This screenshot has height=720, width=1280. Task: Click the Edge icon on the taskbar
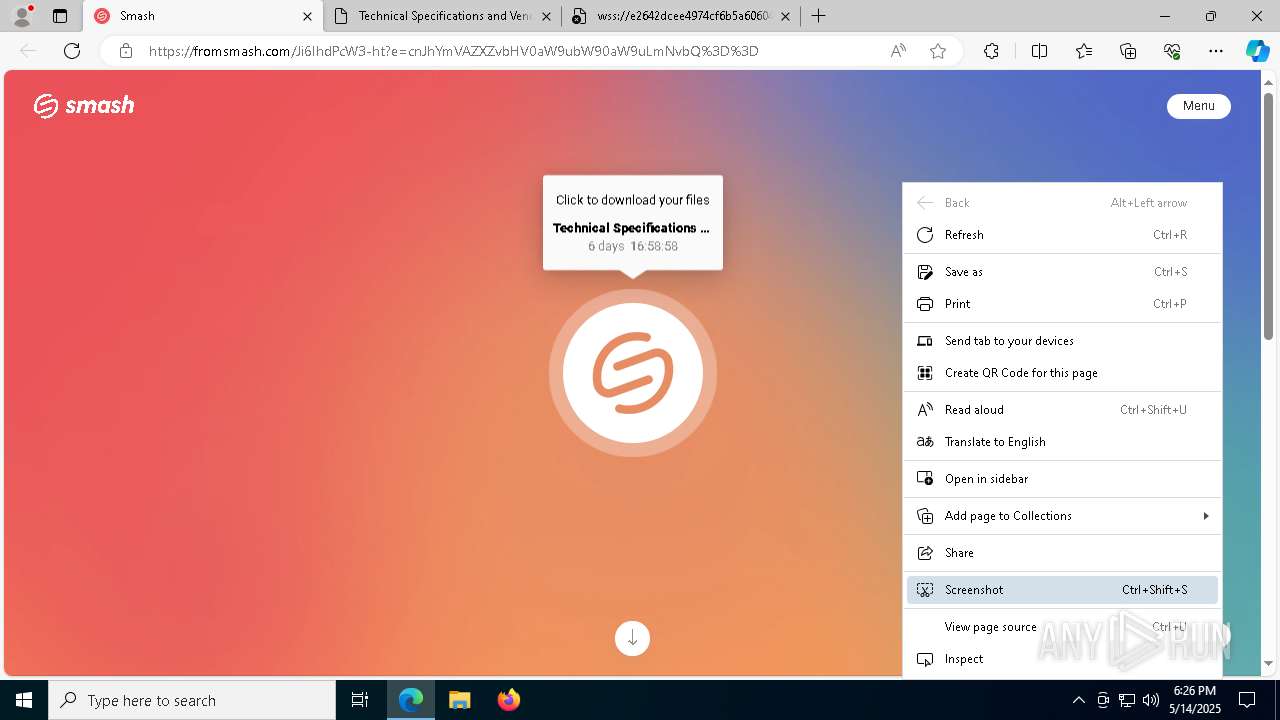pos(411,700)
